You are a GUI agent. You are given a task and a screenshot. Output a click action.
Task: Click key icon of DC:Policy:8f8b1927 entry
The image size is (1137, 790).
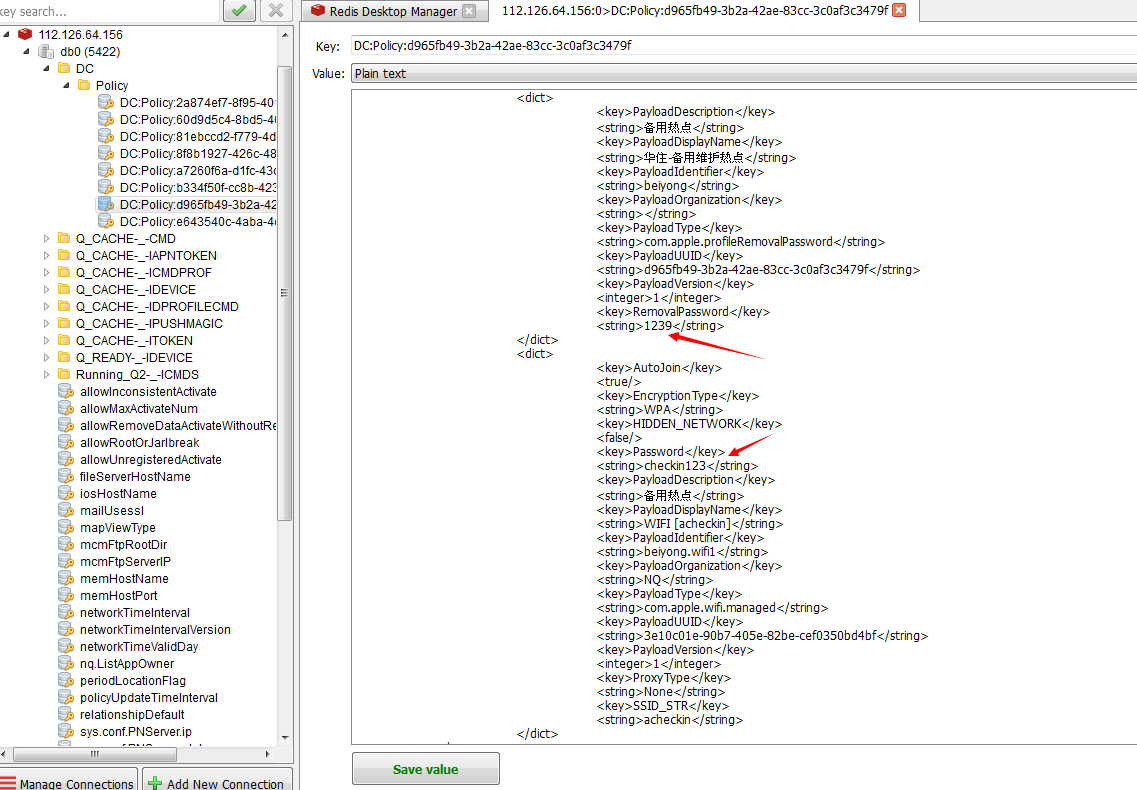click(x=106, y=153)
